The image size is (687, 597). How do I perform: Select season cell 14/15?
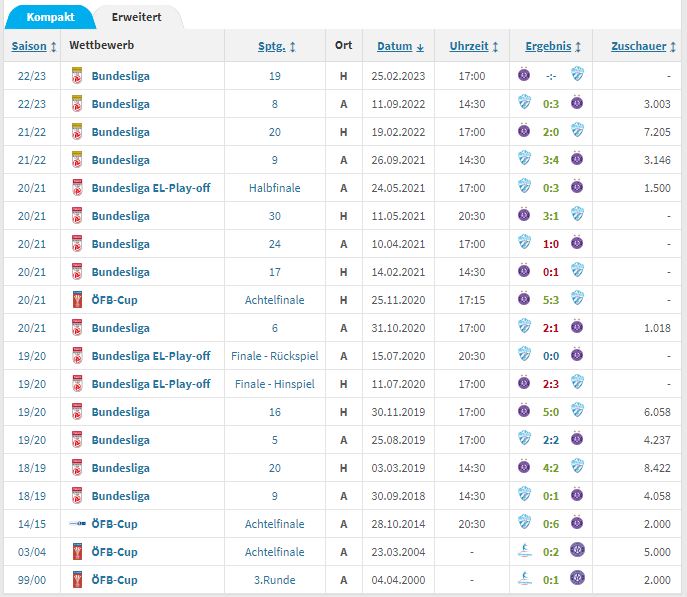pyautogui.click(x=32, y=524)
